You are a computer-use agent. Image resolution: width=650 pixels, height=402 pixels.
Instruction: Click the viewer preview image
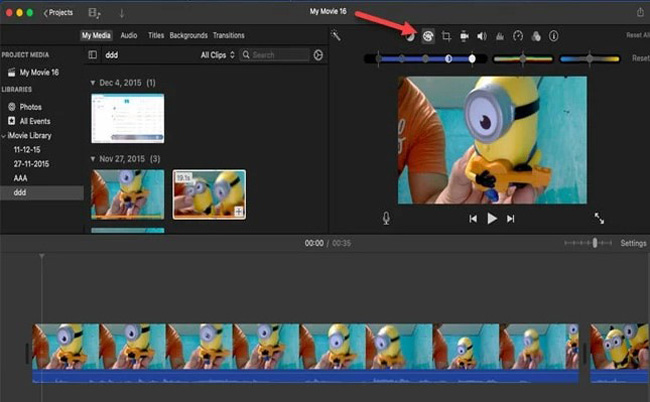click(492, 140)
